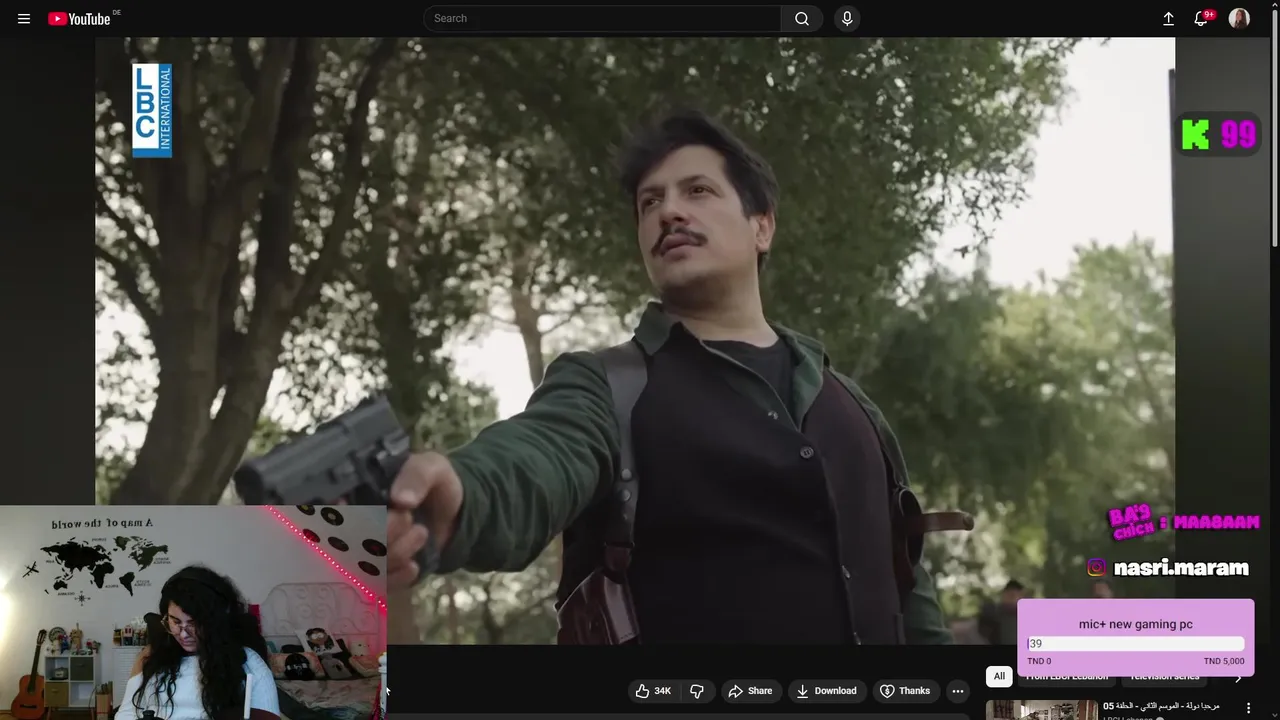Open the YouTube hamburger guide menu
Image resolution: width=1280 pixels, height=720 pixels.
point(24,18)
